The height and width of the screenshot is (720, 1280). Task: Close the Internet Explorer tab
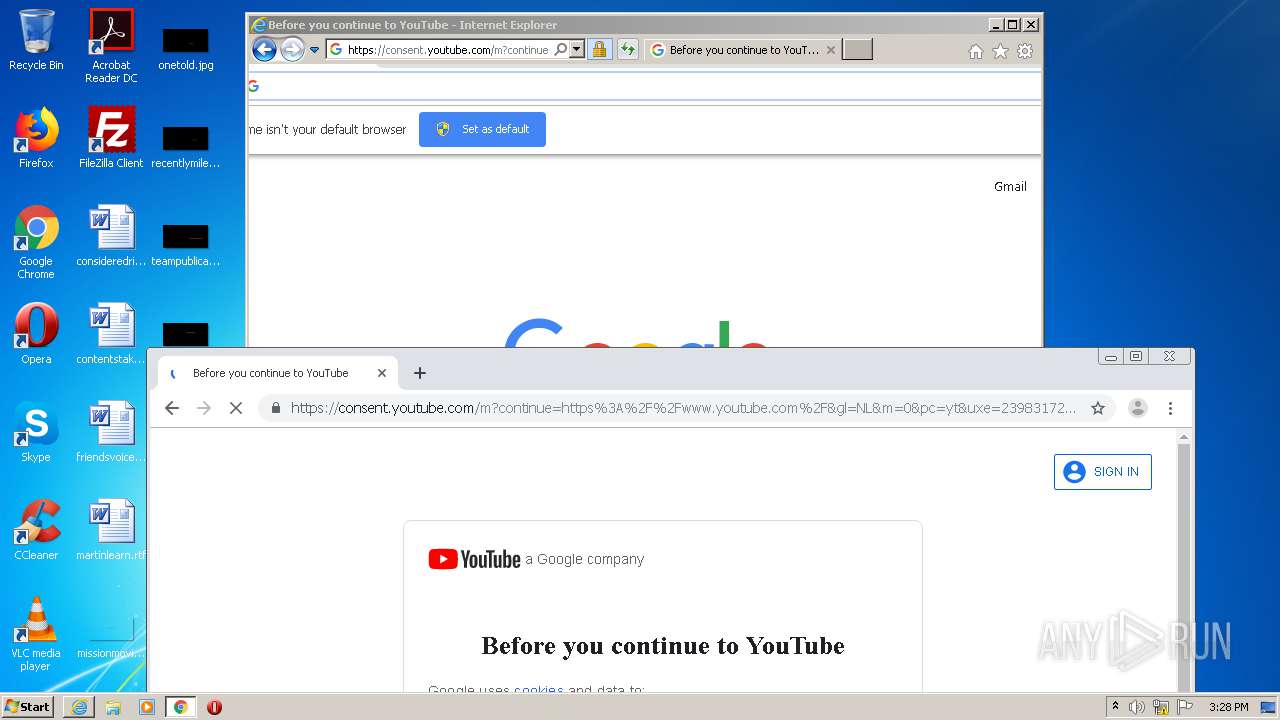pyautogui.click(x=830, y=50)
